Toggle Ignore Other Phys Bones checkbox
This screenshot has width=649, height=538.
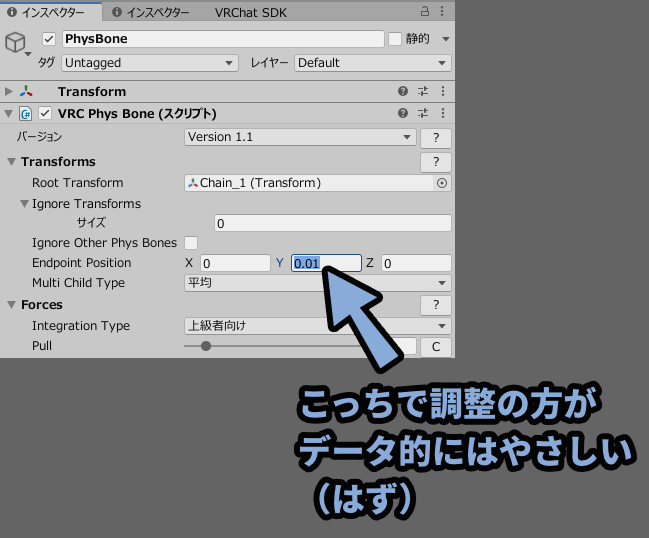(x=191, y=243)
